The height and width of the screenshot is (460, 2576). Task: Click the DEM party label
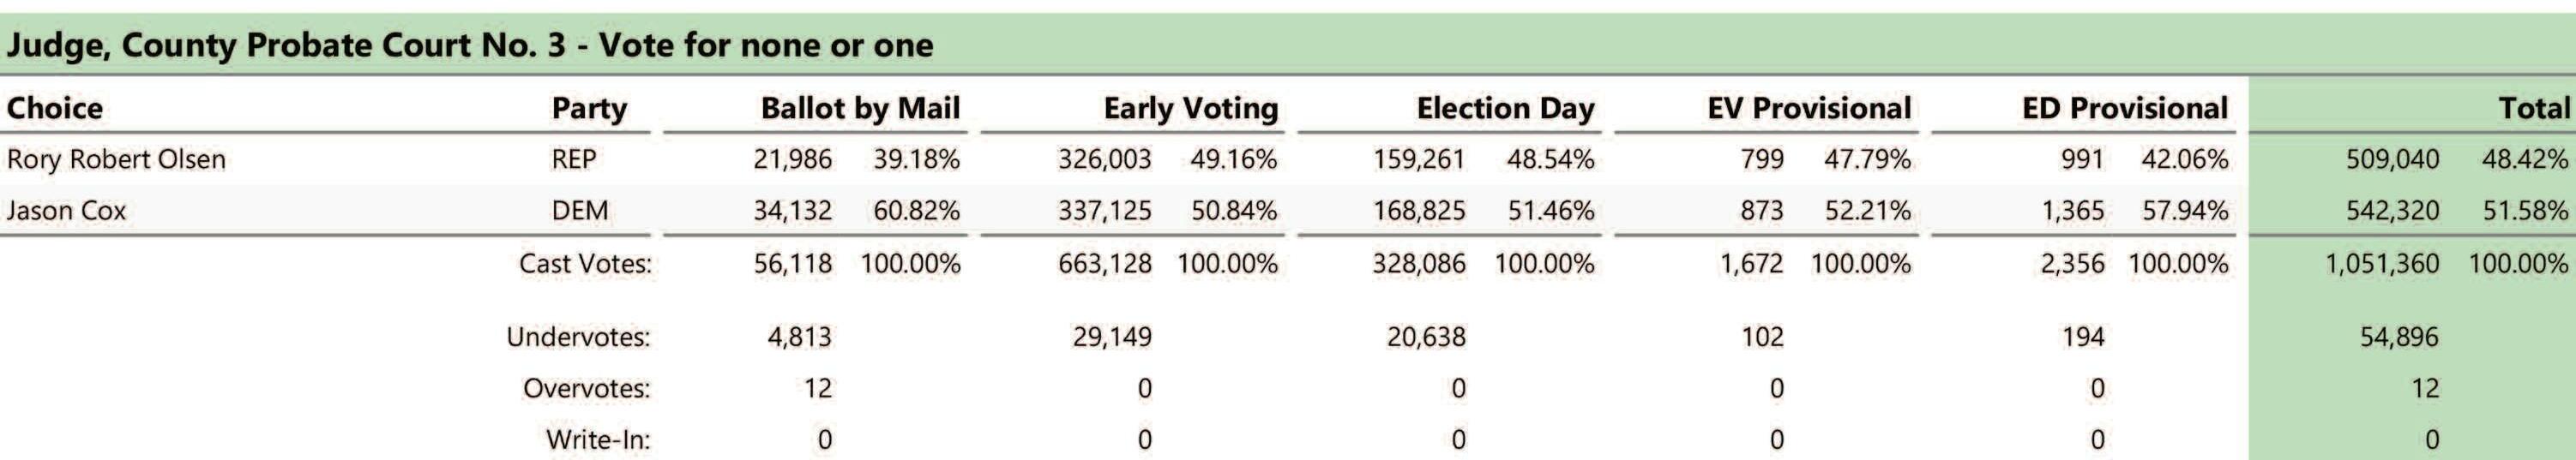click(x=580, y=211)
